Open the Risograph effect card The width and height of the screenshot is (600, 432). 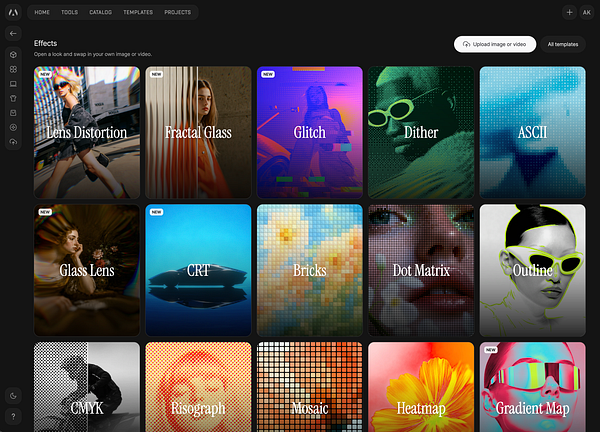[198, 387]
